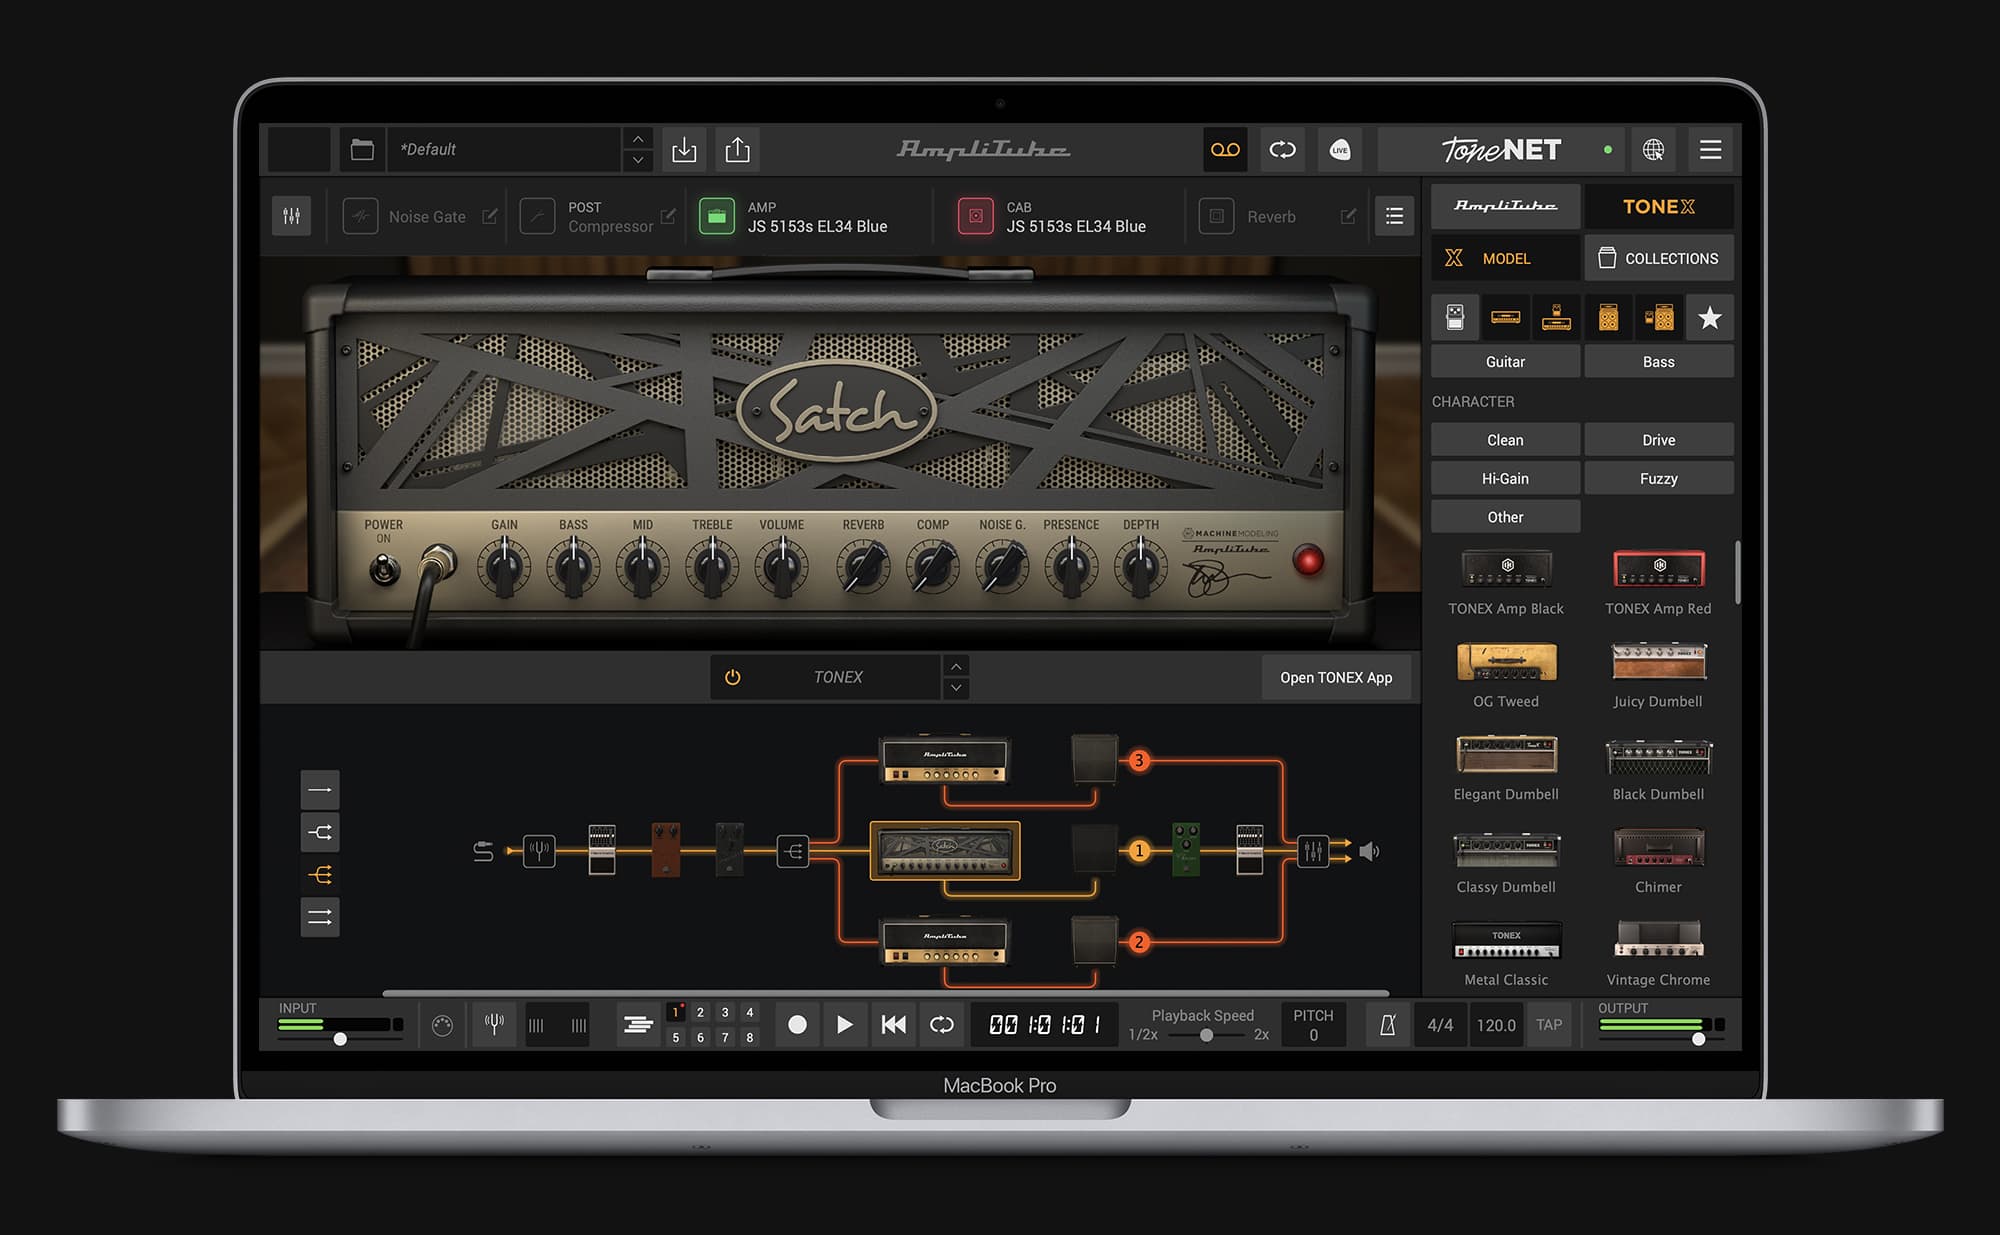Open the mixer icon next to Noise Gate
Screen dimensions: 2000x1235
291,215
